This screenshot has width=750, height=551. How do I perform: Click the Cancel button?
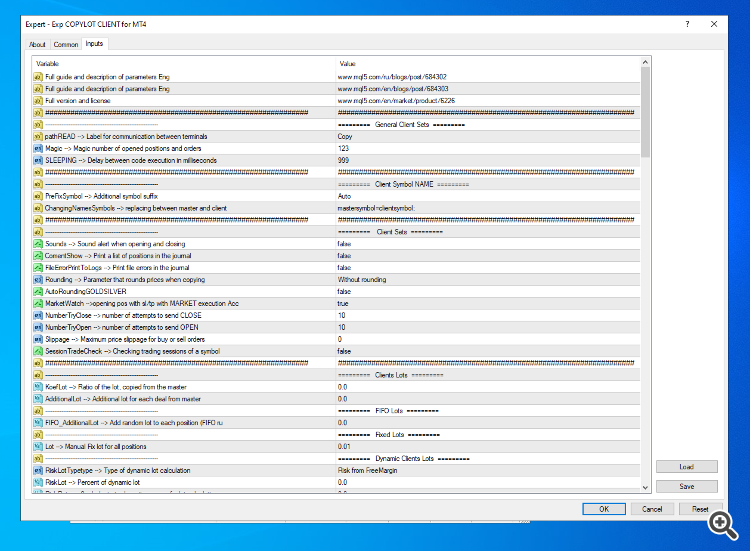pyautogui.click(x=652, y=509)
